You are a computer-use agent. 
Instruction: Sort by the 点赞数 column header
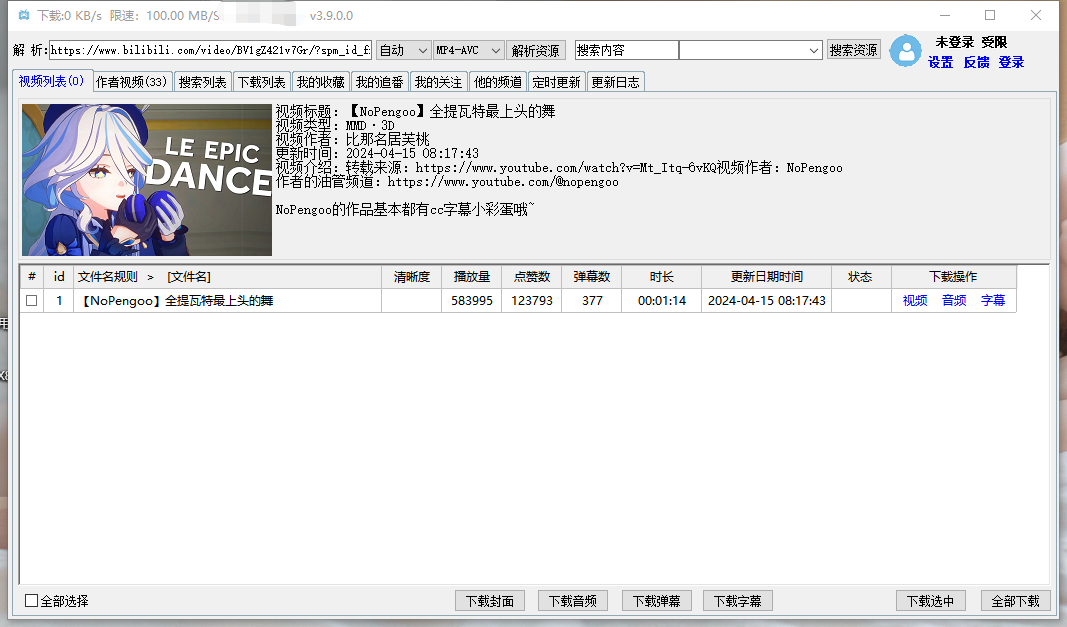[x=531, y=277]
